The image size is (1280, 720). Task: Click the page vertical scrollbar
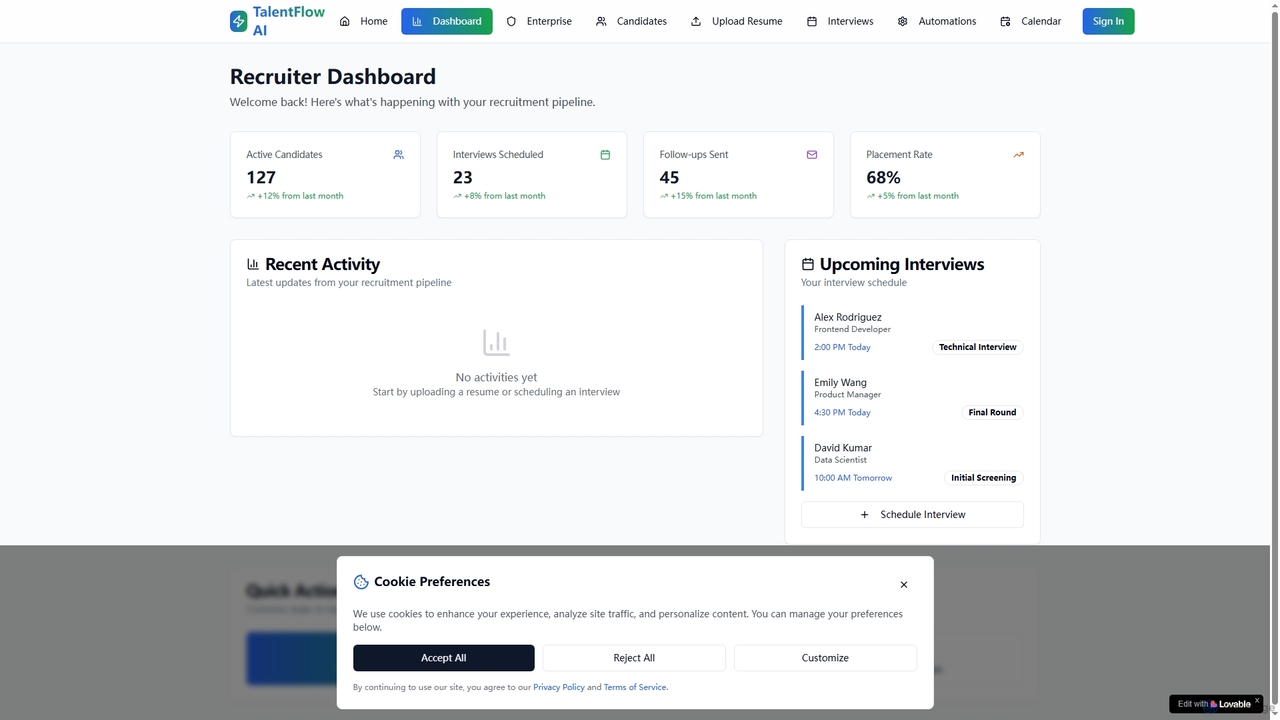(x=1275, y=360)
